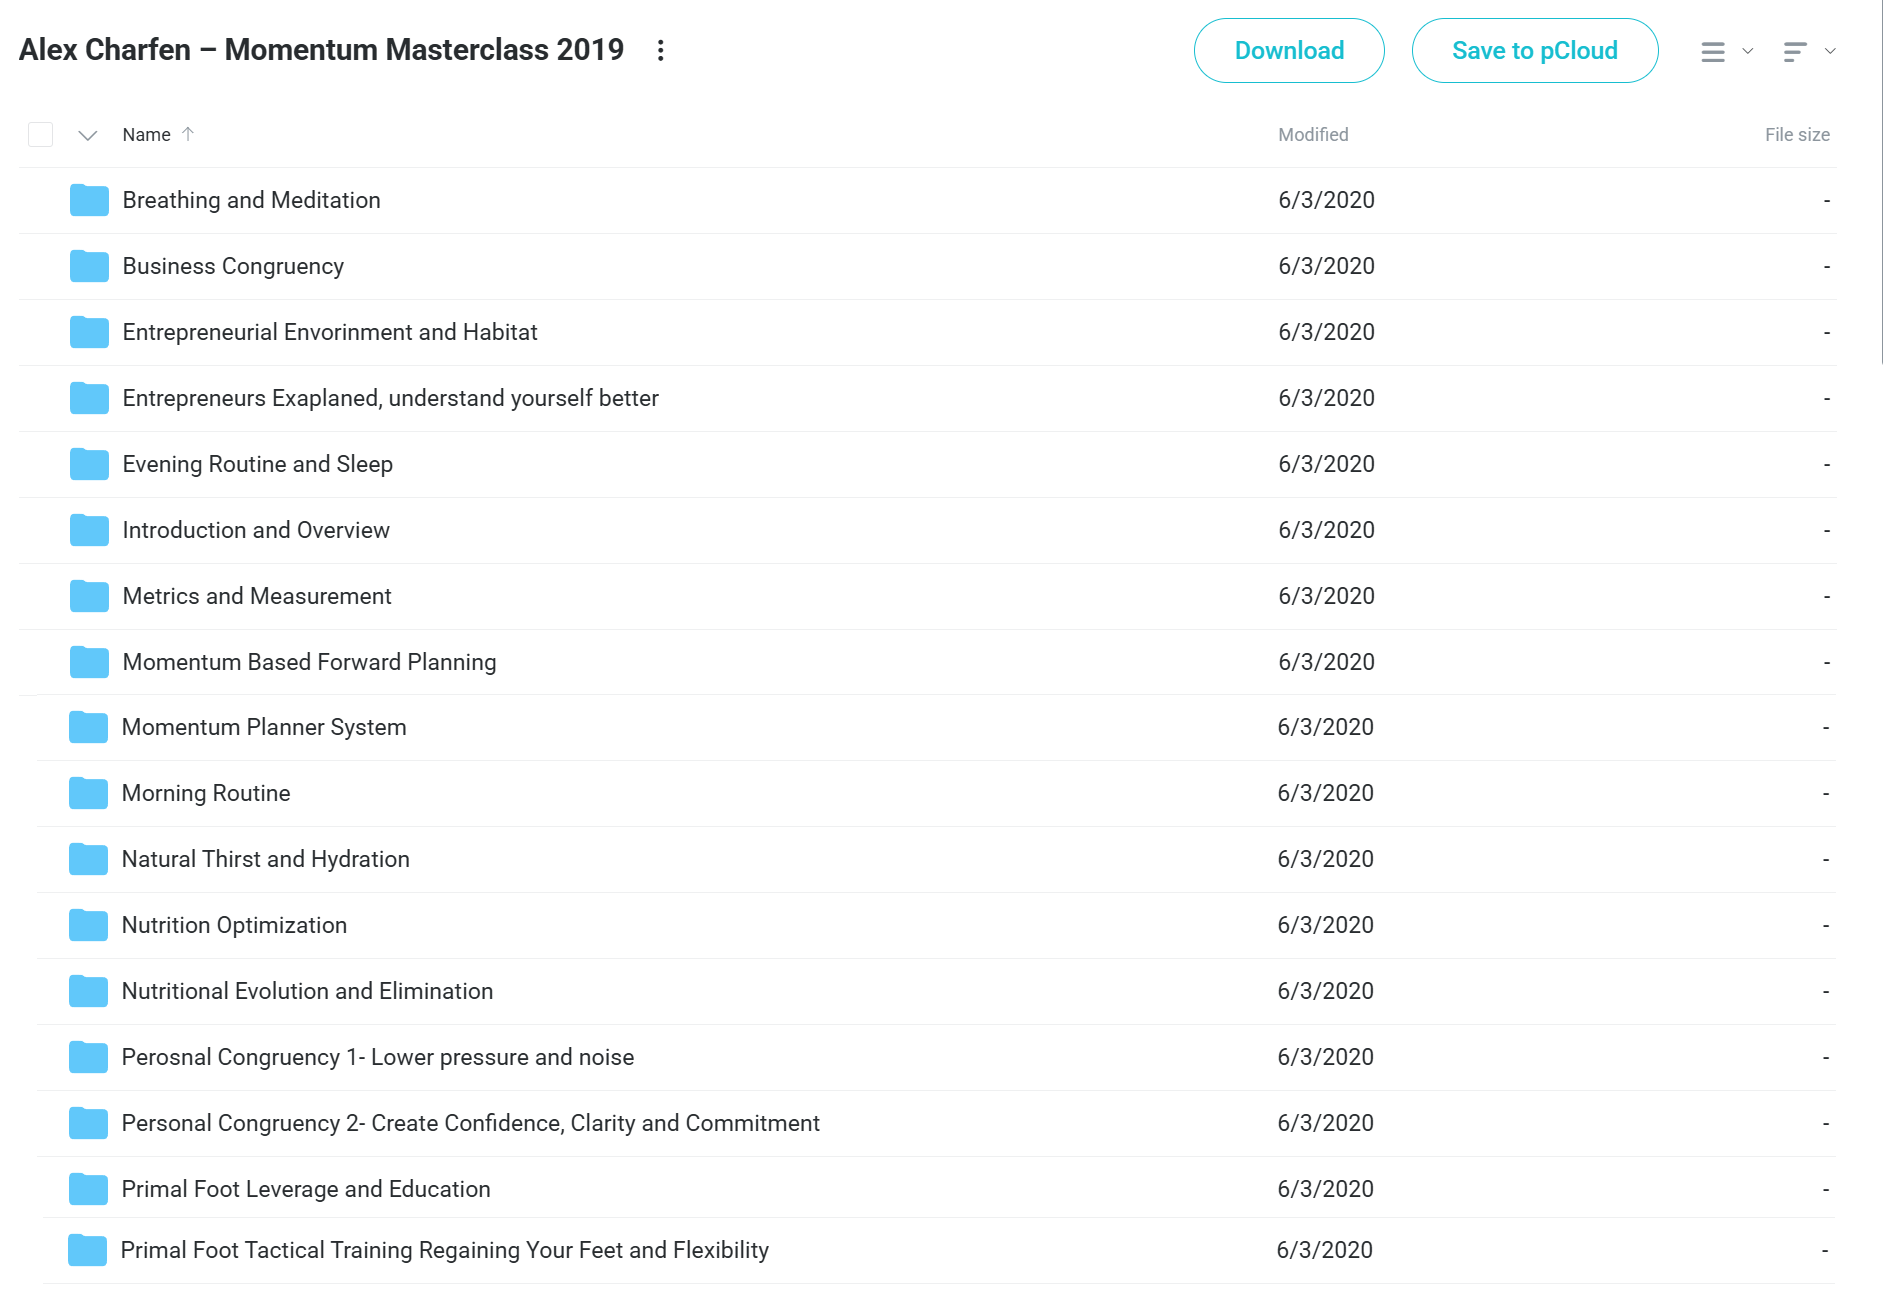This screenshot has width=1883, height=1299.
Task: Click the Metrics and Measurement folder icon
Action: click(x=89, y=596)
